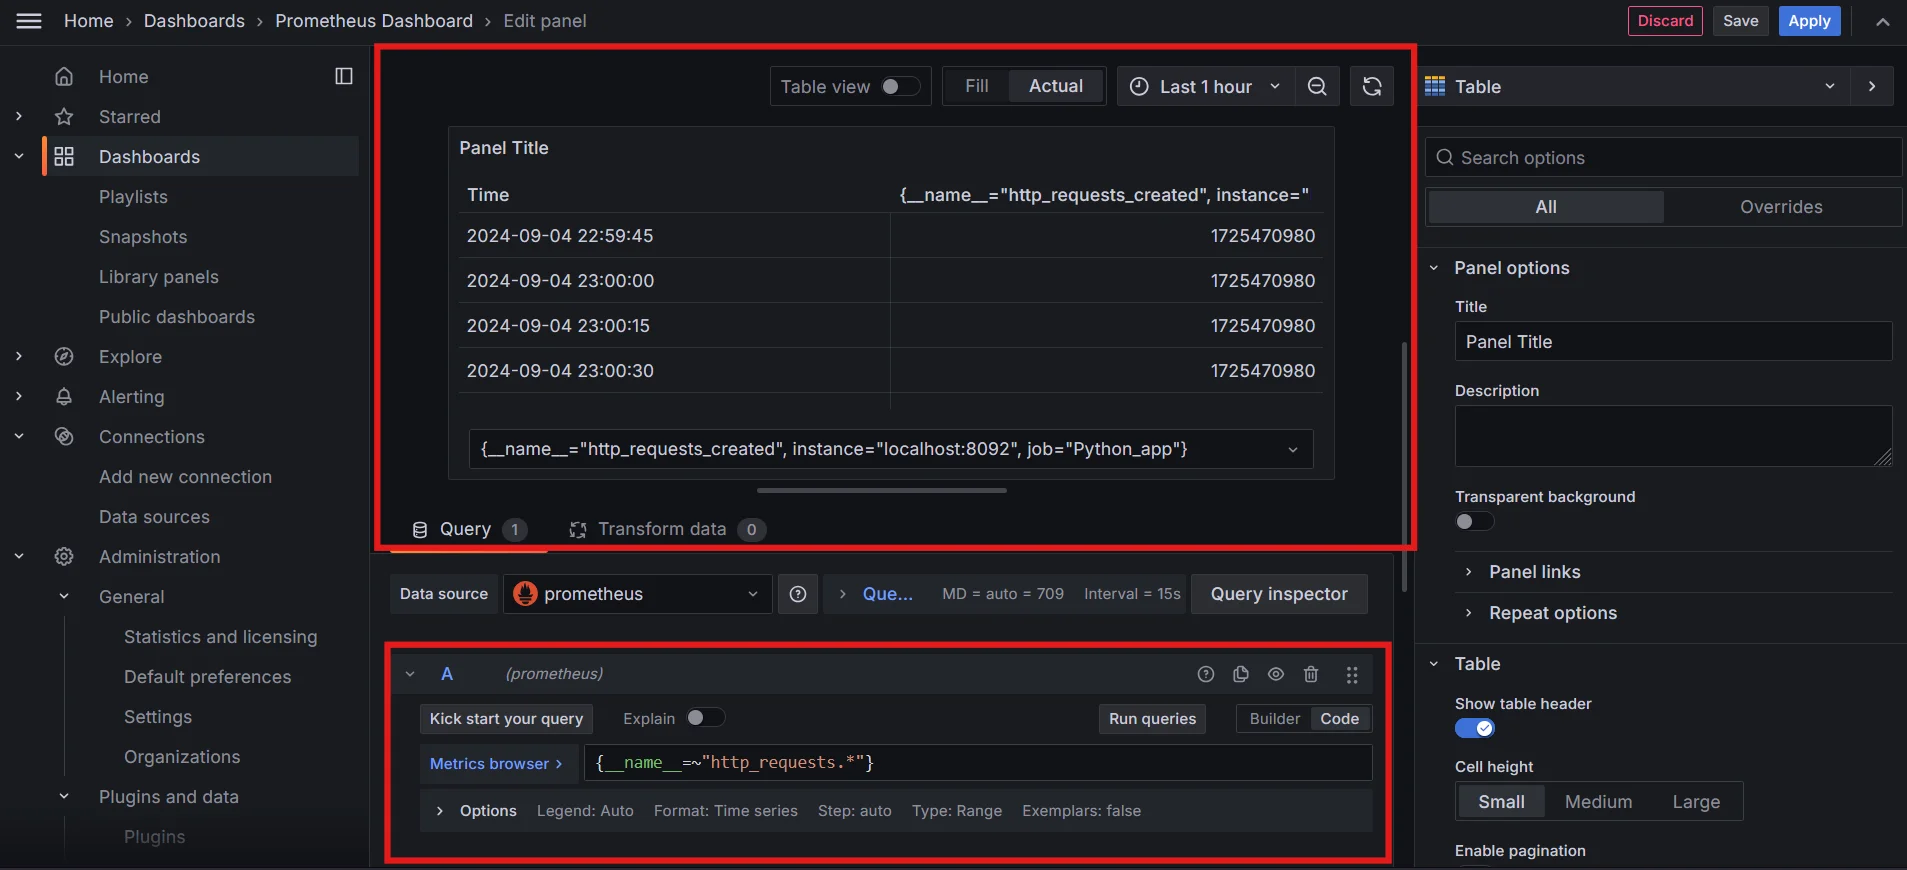
Task: Select Large cell height
Action: (x=1696, y=802)
